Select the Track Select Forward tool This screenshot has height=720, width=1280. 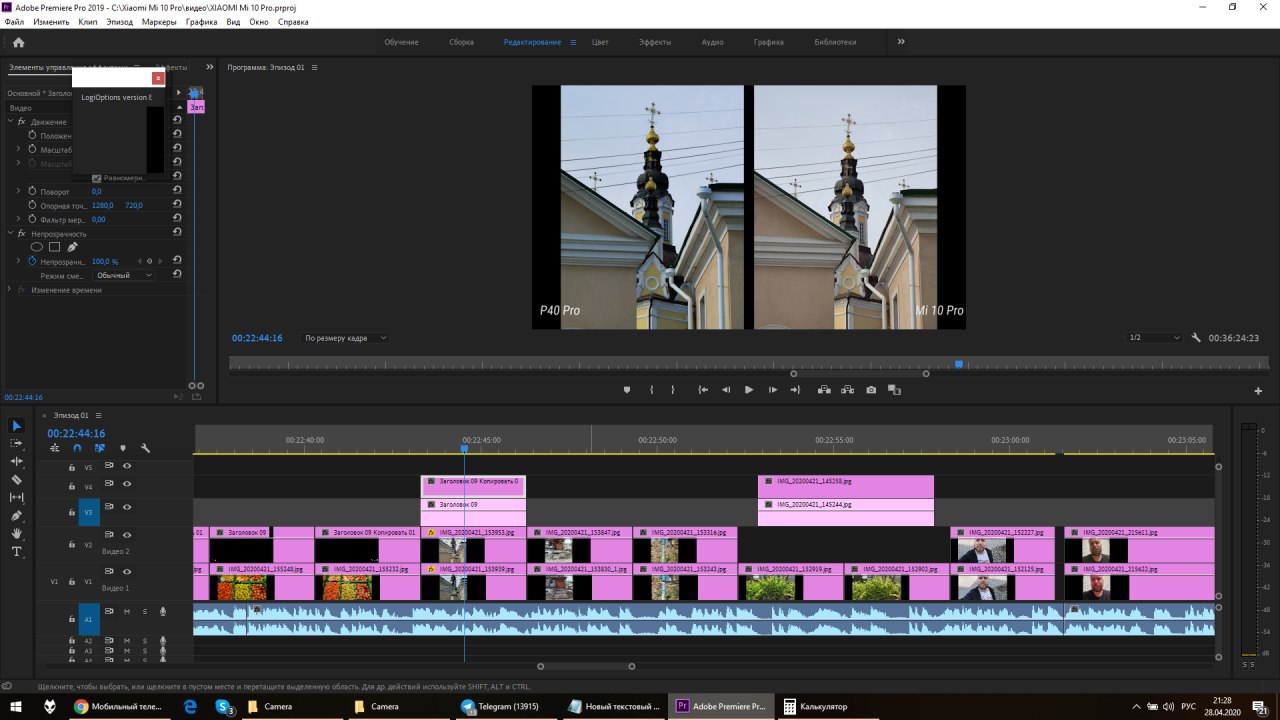point(16,443)
